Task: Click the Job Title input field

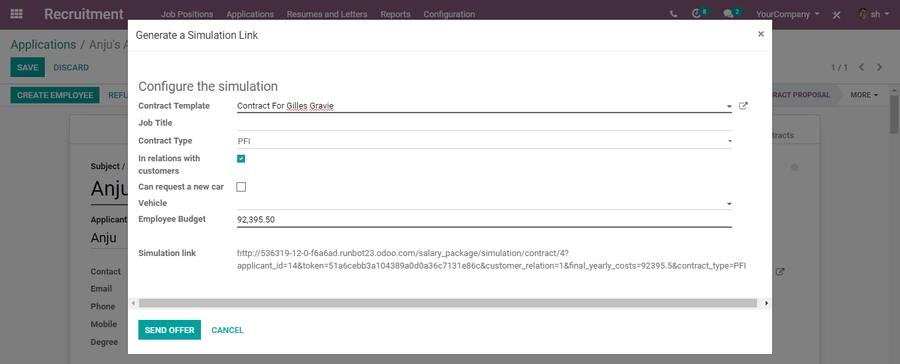Action: click(484, 123)
